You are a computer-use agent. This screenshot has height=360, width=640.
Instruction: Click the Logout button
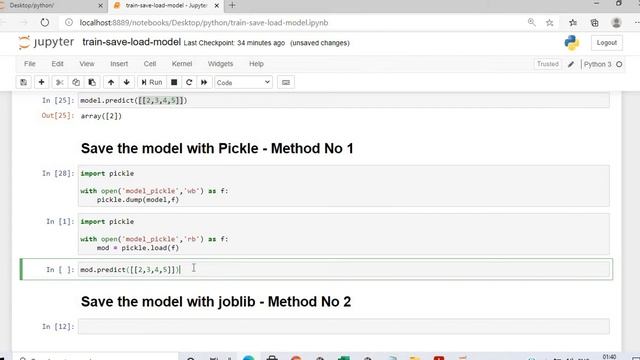tap(607, 43)
